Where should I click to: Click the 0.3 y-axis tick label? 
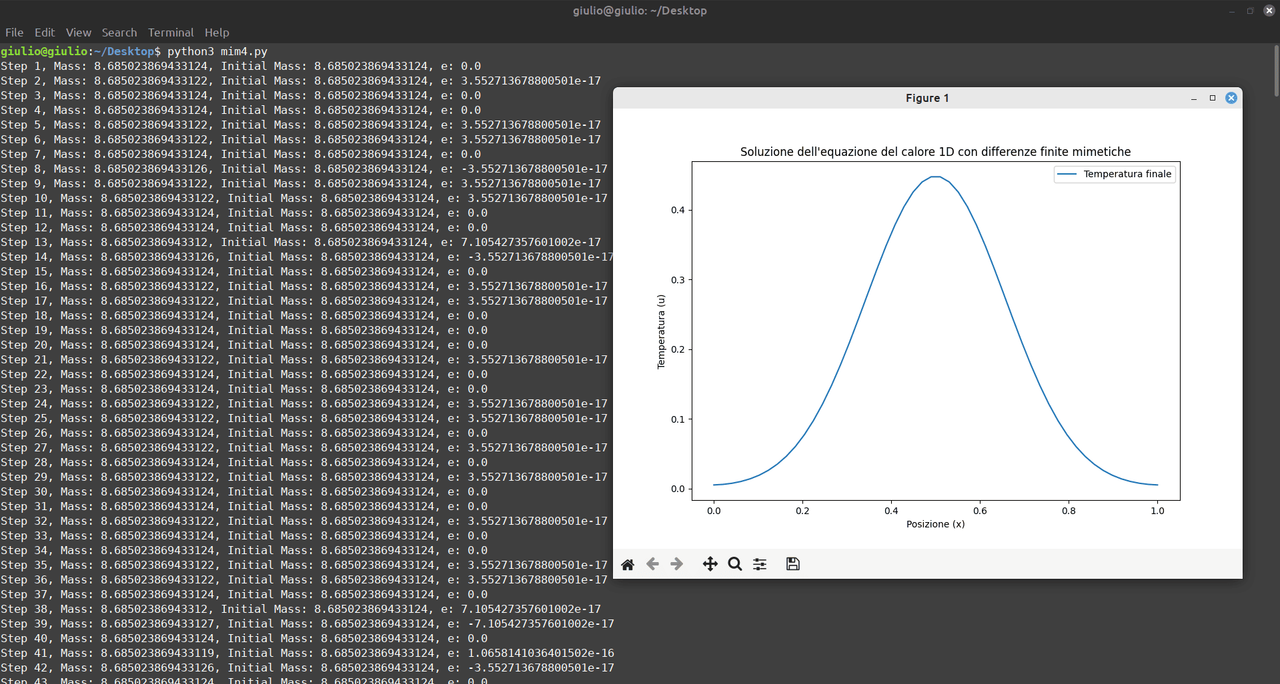[x=676, y=280]
